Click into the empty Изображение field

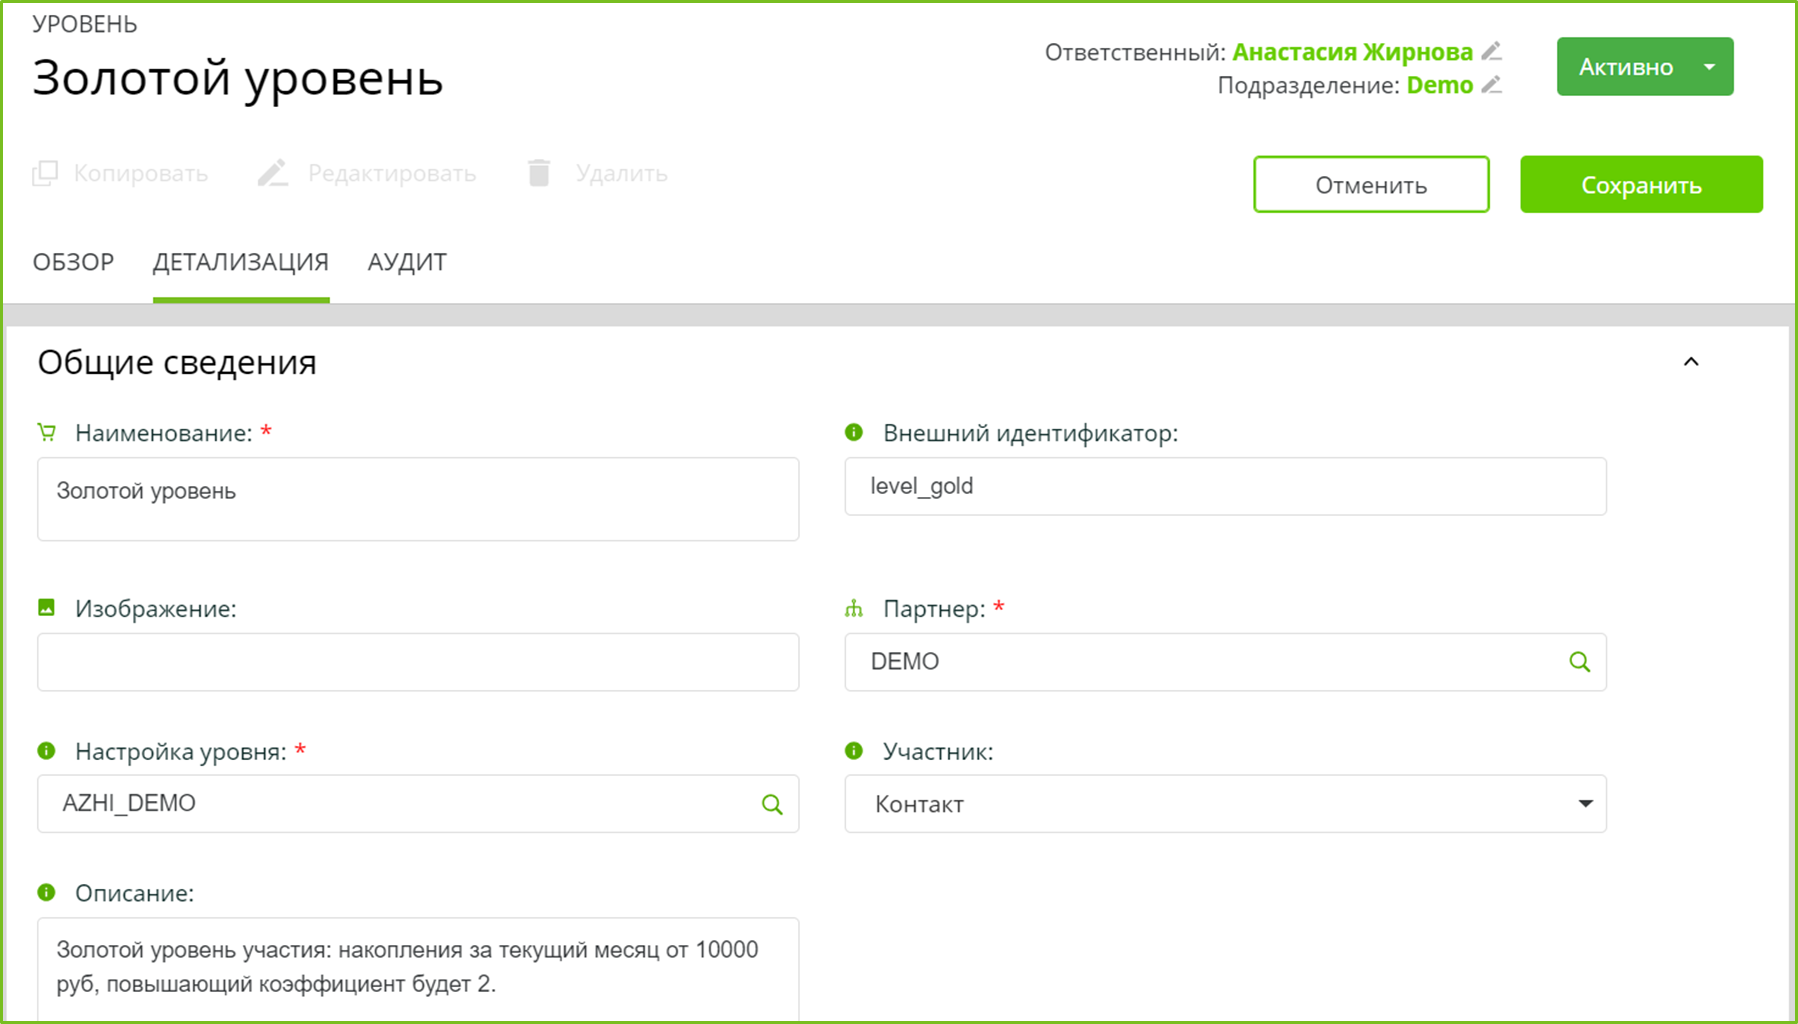pyautogui.click(x=418, y=662)
